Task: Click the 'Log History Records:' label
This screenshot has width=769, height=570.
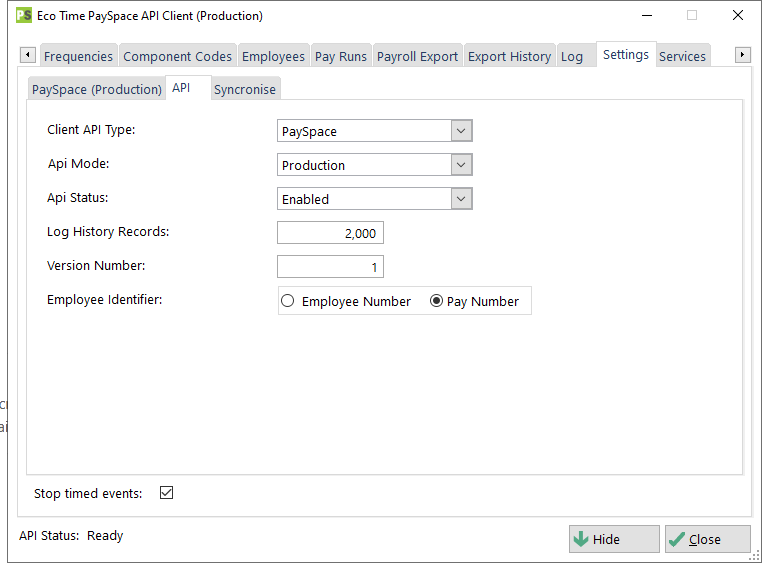Action: pyautogui.click(x=108, y=232)
